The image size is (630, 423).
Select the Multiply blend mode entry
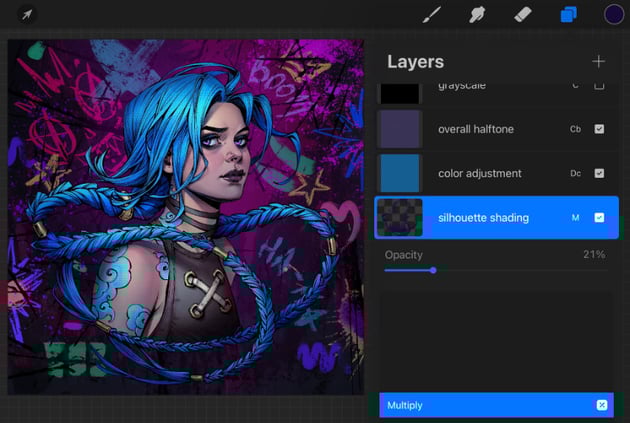point(496,405)
